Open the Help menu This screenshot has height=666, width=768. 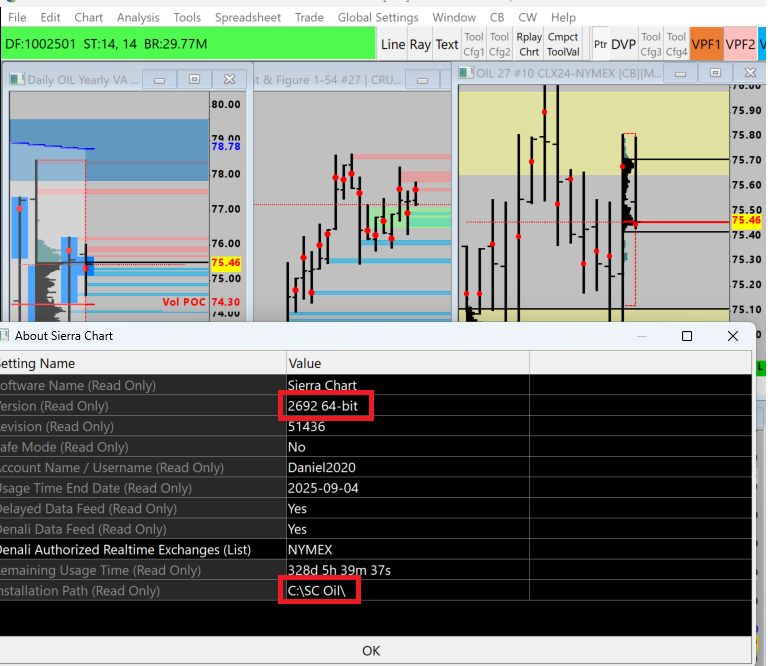click(563, 18)
